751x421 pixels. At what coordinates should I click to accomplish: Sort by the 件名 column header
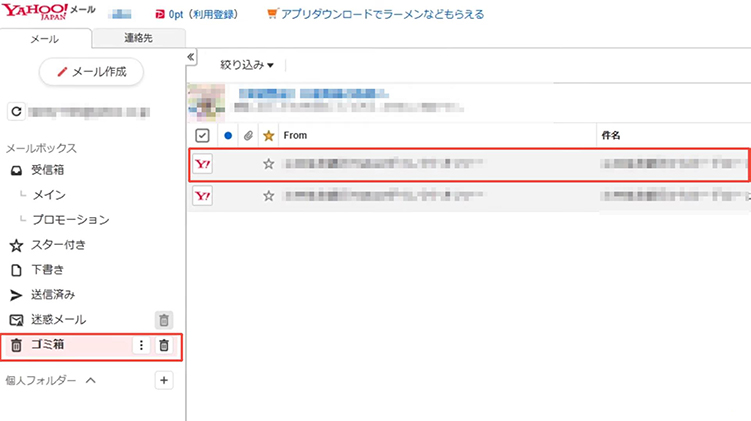click(x=611, y=136)
